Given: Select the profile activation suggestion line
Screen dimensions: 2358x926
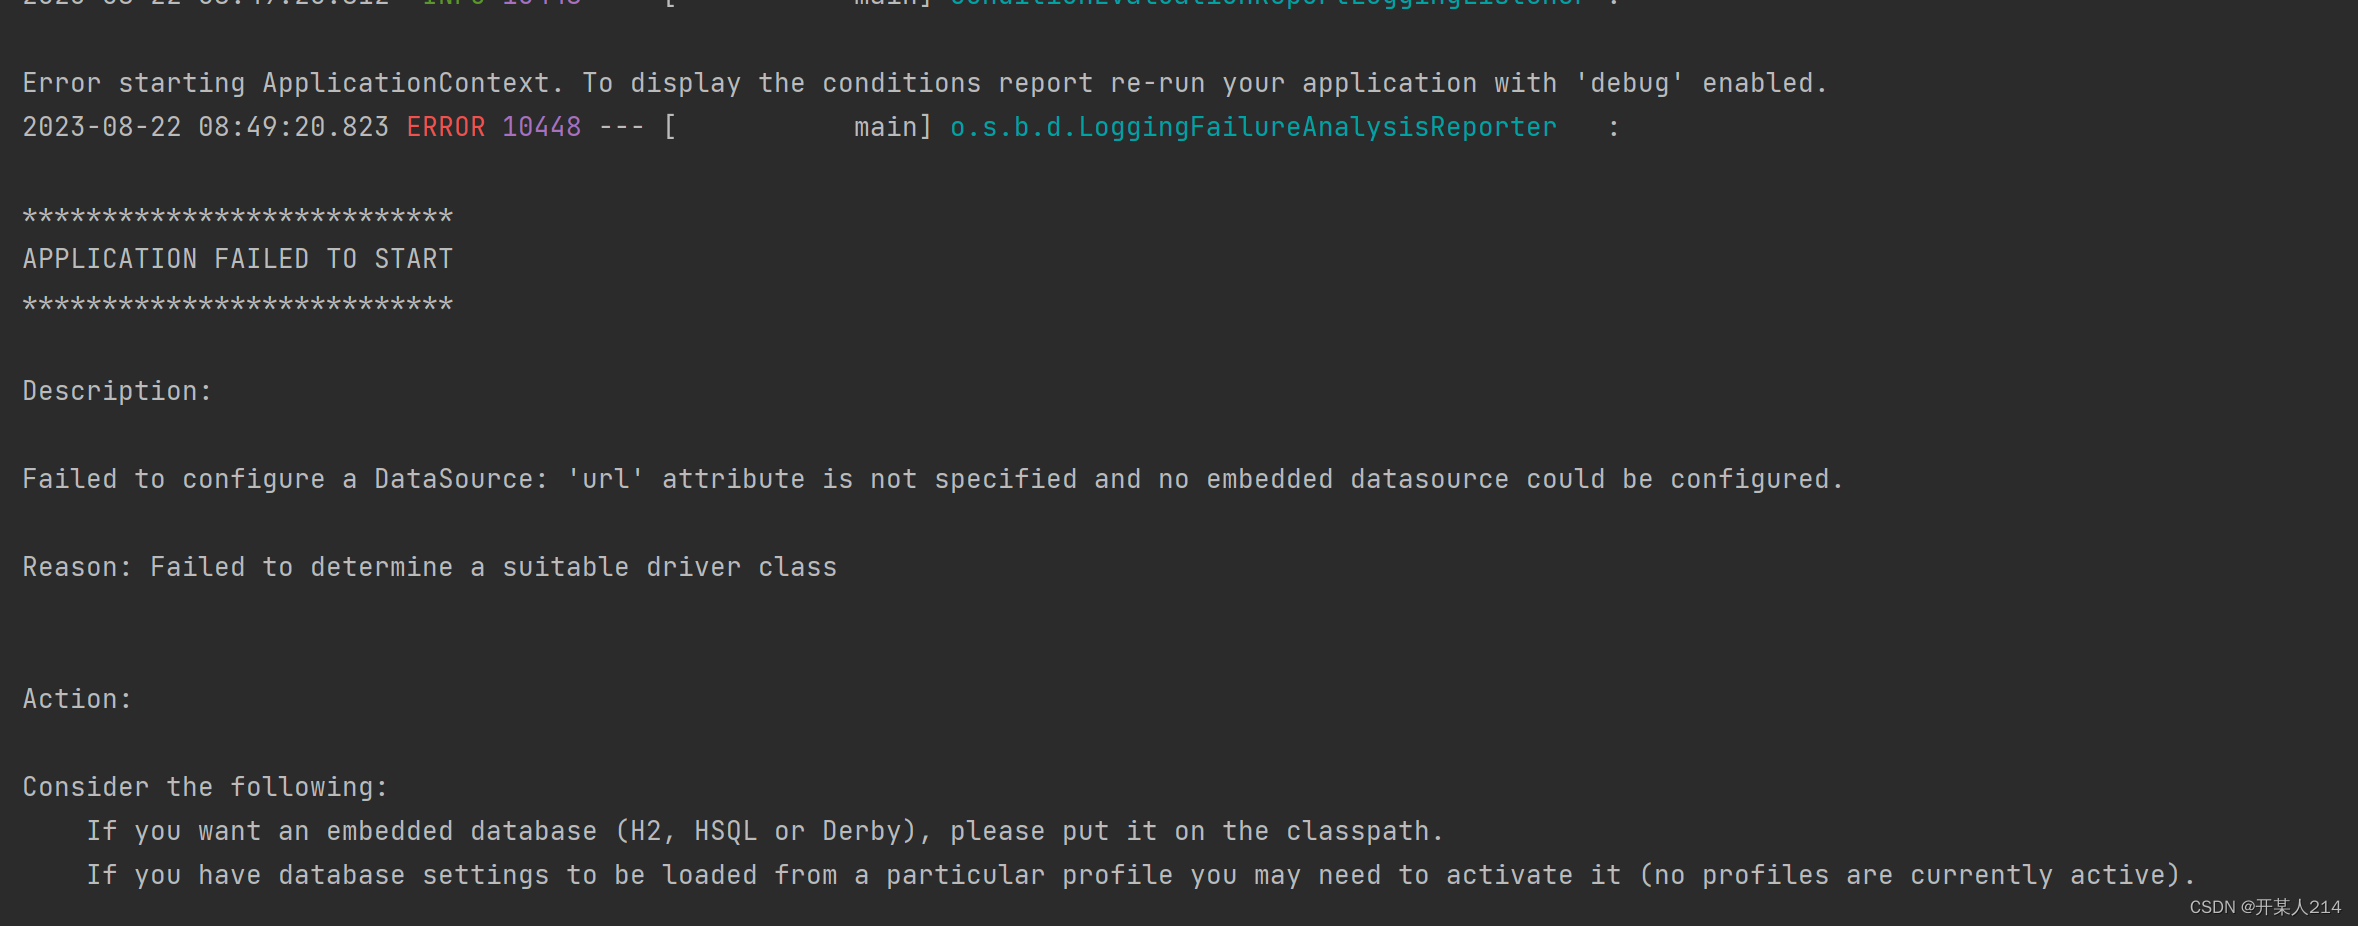Looking at the screenshot, I should coord(1140,874).
